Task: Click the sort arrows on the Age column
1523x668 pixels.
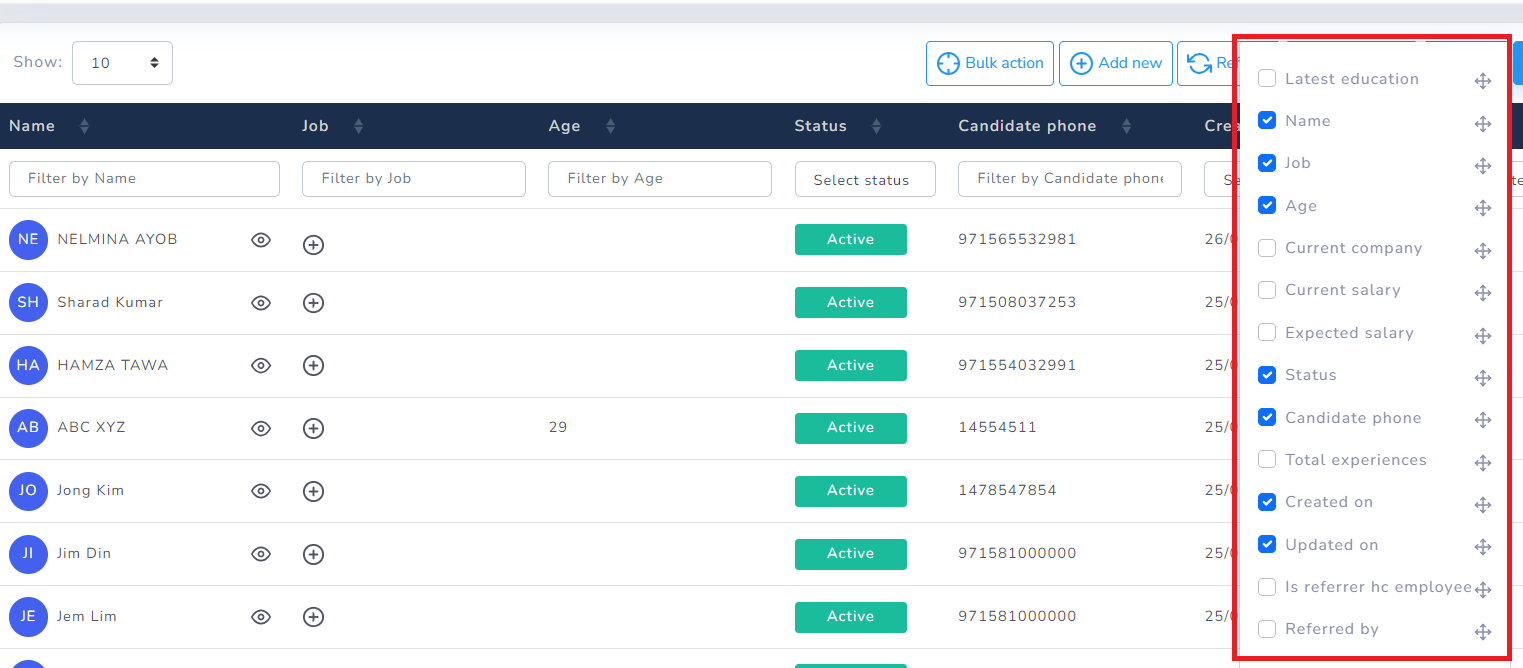Action: pyautogui.click(x=611, y=126)
